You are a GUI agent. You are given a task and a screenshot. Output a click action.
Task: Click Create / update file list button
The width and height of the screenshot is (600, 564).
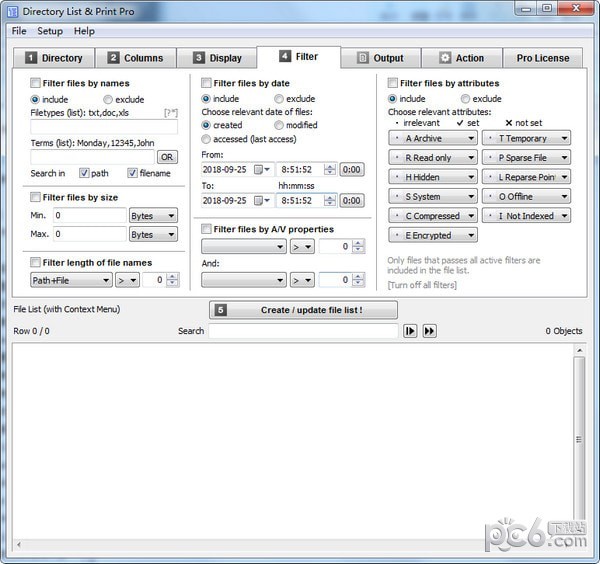(x=303, y=310)
